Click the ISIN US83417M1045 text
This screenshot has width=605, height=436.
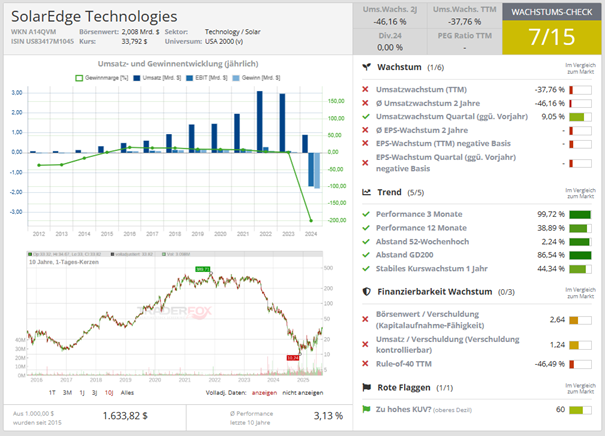tap(42, 41)
